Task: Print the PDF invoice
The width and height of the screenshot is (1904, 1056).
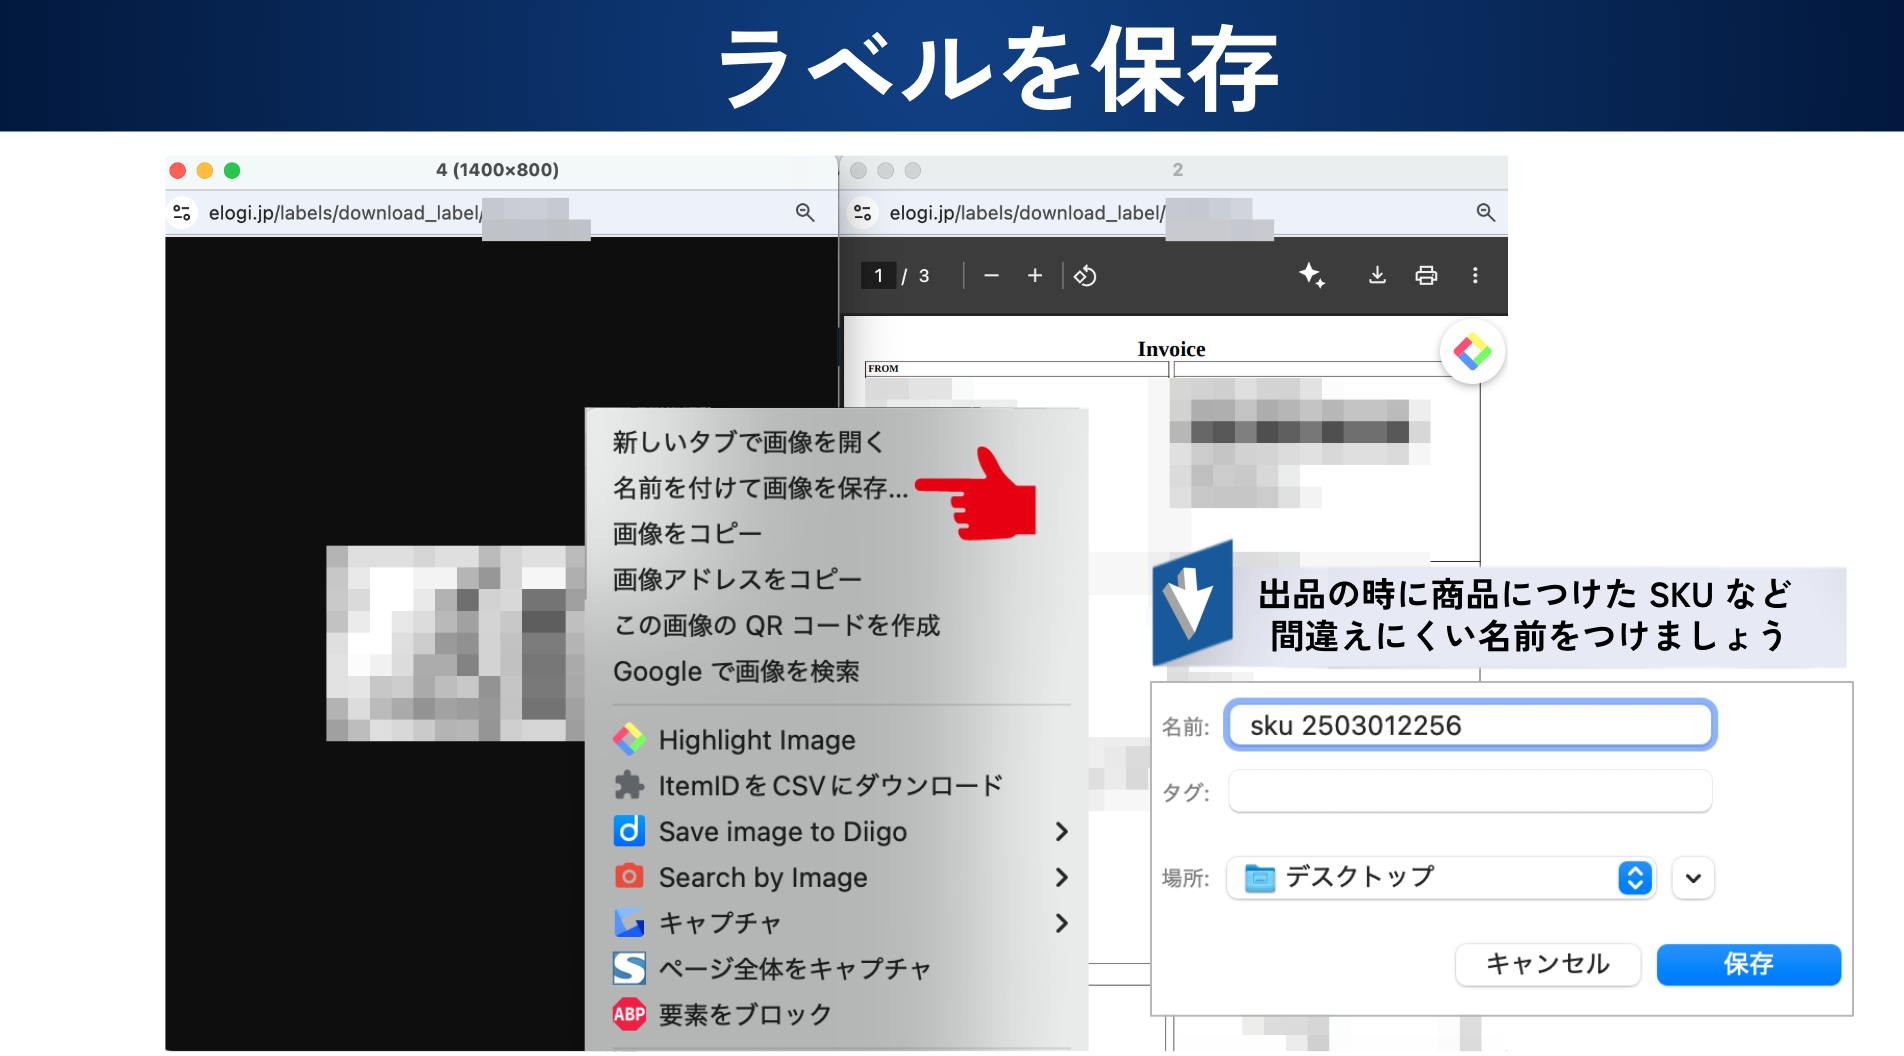Action: click(x=1426, y=276)
